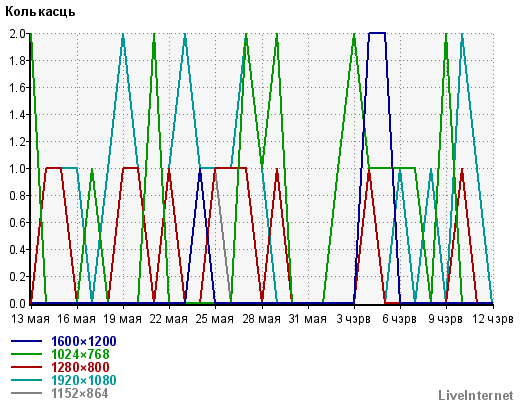Click the 0.2 y-axis value
This screenshot has width=520, height=405.
coord(17,277)
